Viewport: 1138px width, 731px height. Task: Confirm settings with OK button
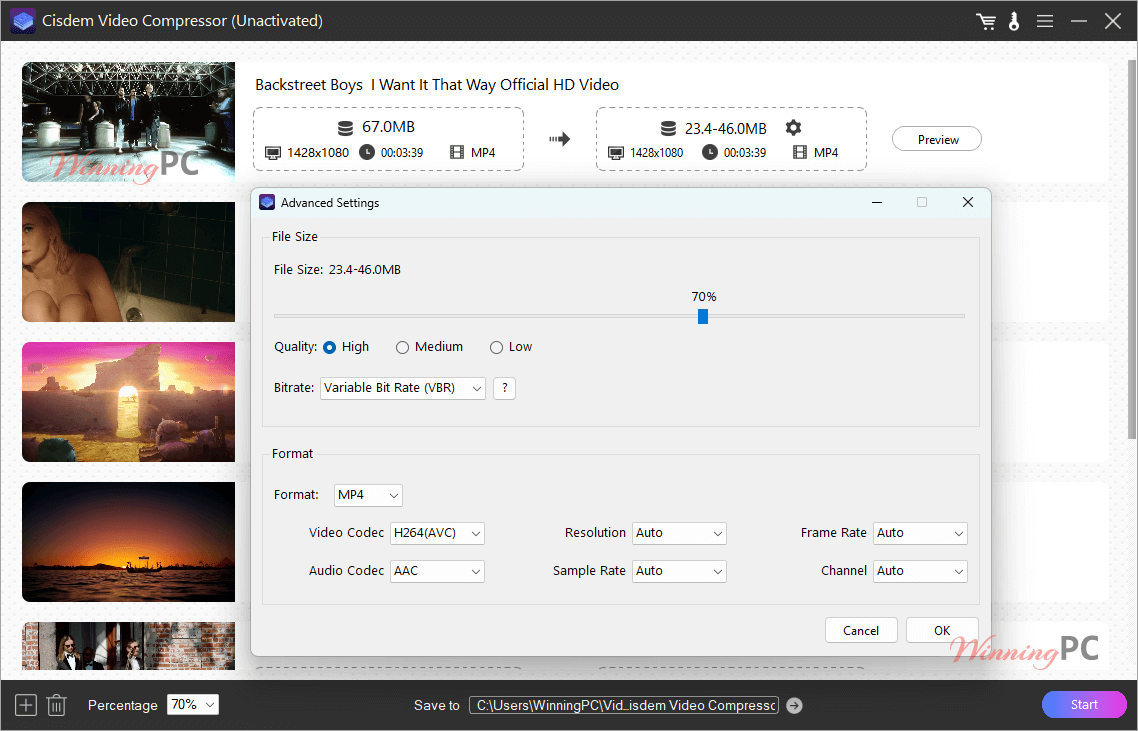pos(942,630)
